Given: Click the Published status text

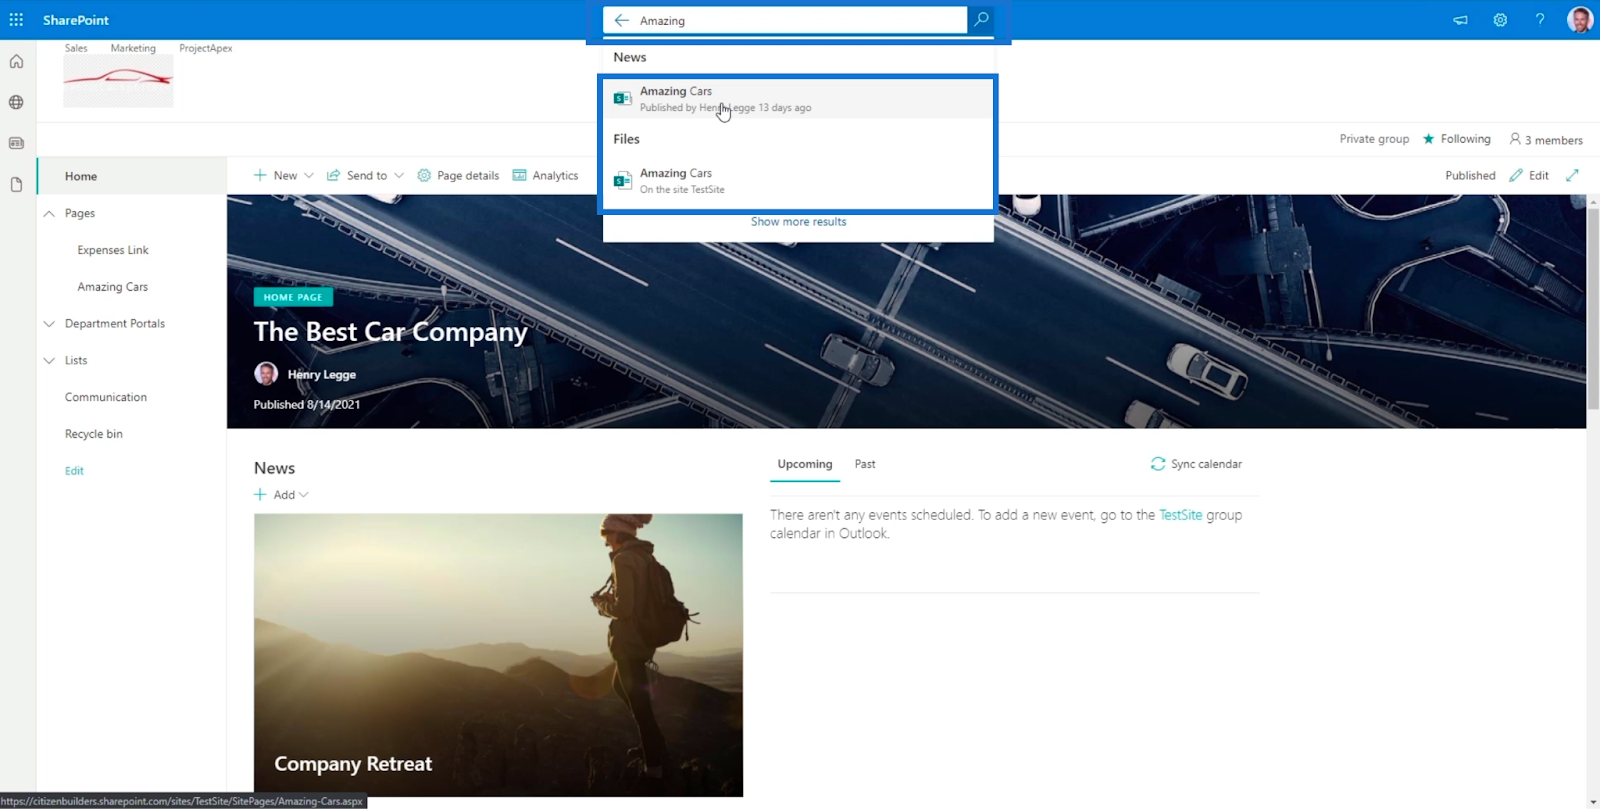Looking at the screenshot, I should pyautogui.click(x=1470, y=175).
